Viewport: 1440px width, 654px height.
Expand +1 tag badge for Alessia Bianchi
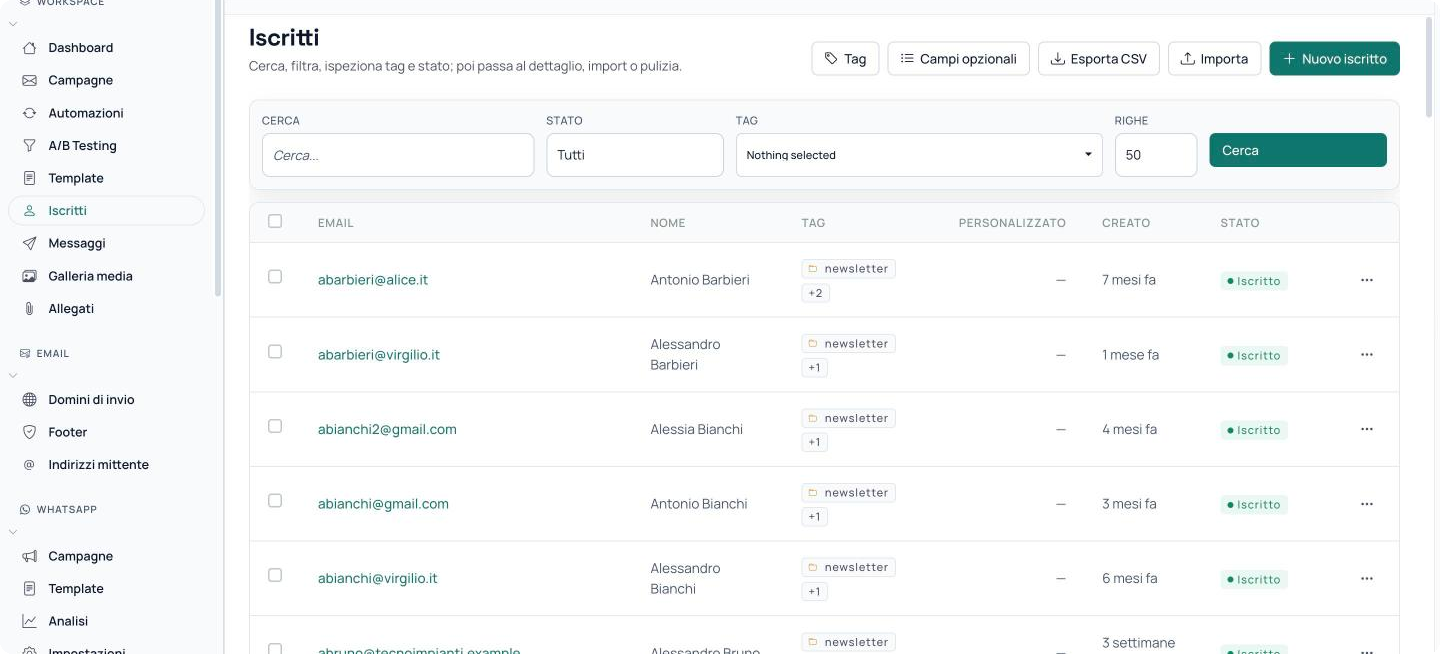click(x=814, y=442)
